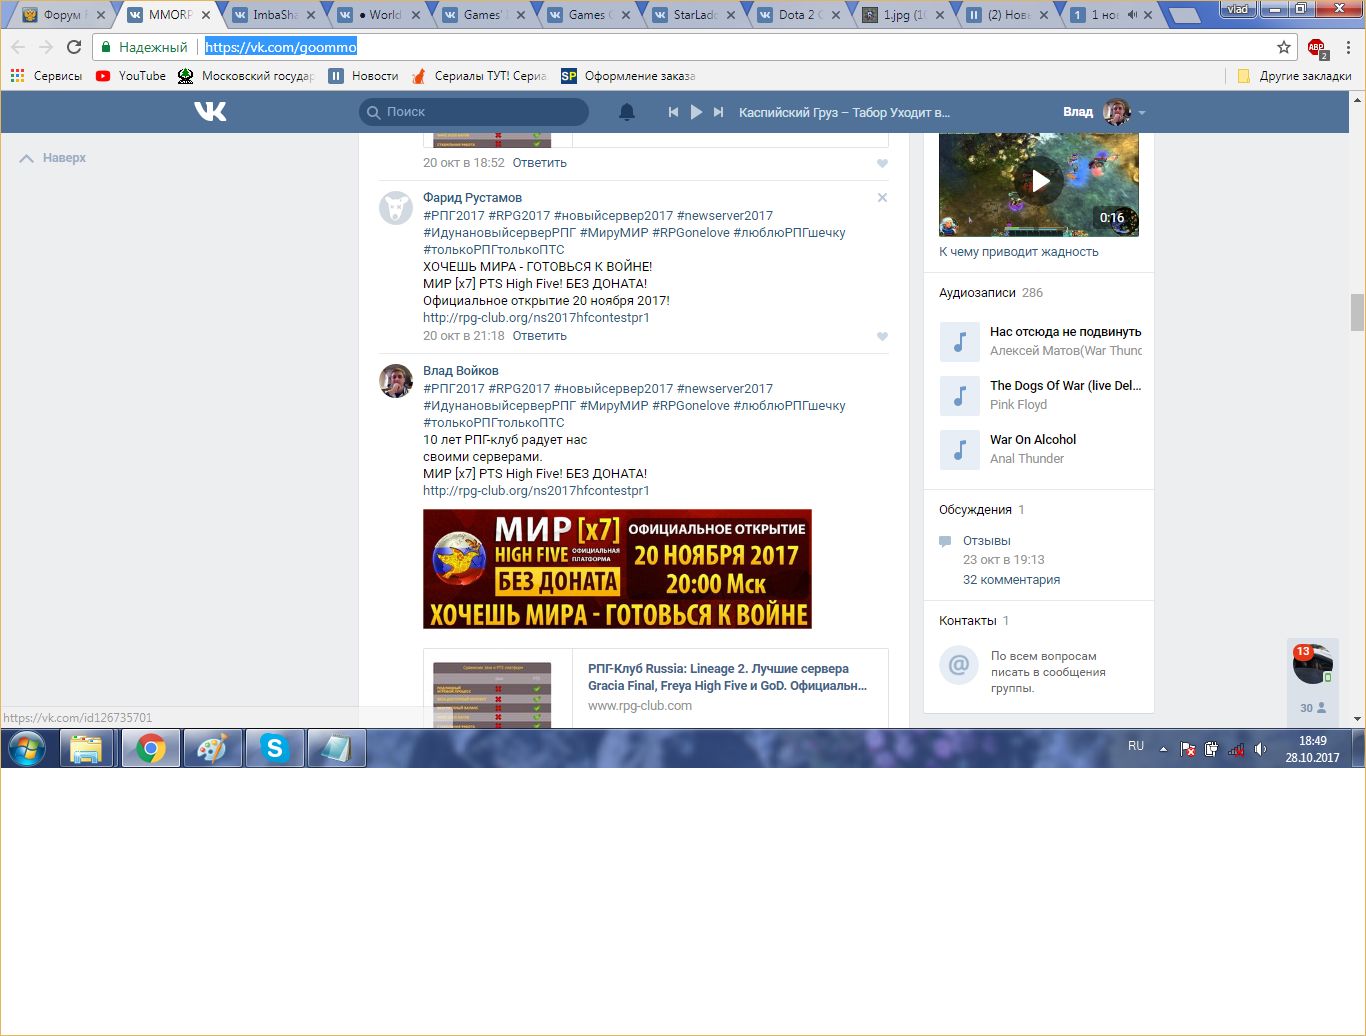Viewport: 1366px width, 1036px height.
Task: Open the Новости bookmark
Action: (x=364, y=76)
